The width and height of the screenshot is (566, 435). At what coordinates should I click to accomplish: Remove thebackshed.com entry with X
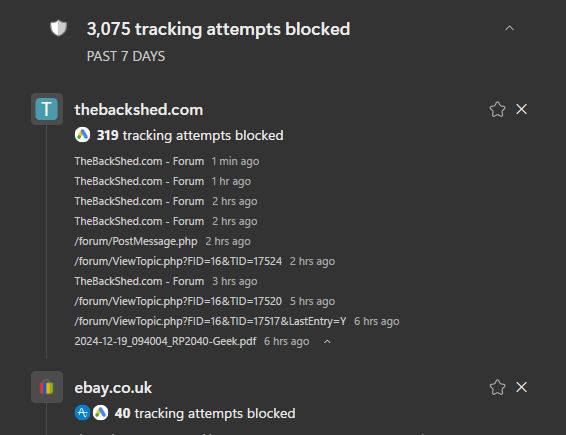[522, 109]
